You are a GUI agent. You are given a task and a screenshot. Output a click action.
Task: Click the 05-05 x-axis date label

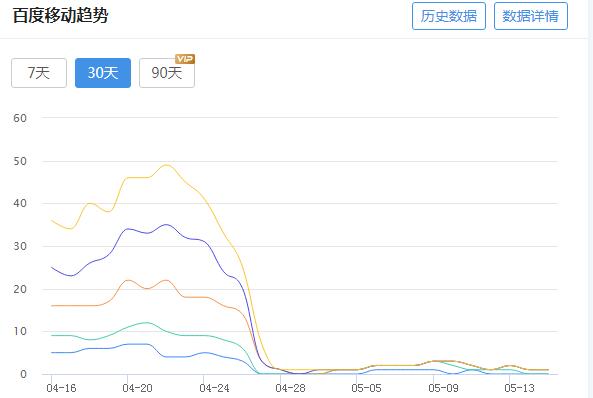tap(366, 388)
